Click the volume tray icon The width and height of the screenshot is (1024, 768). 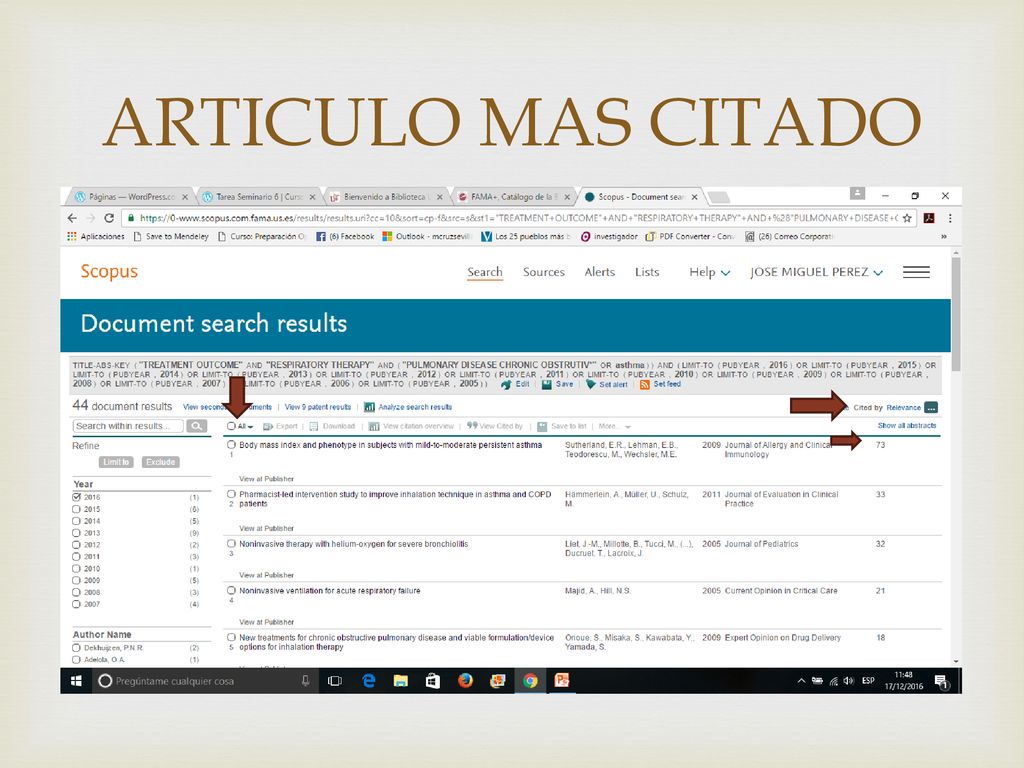(x=848, y=681)
